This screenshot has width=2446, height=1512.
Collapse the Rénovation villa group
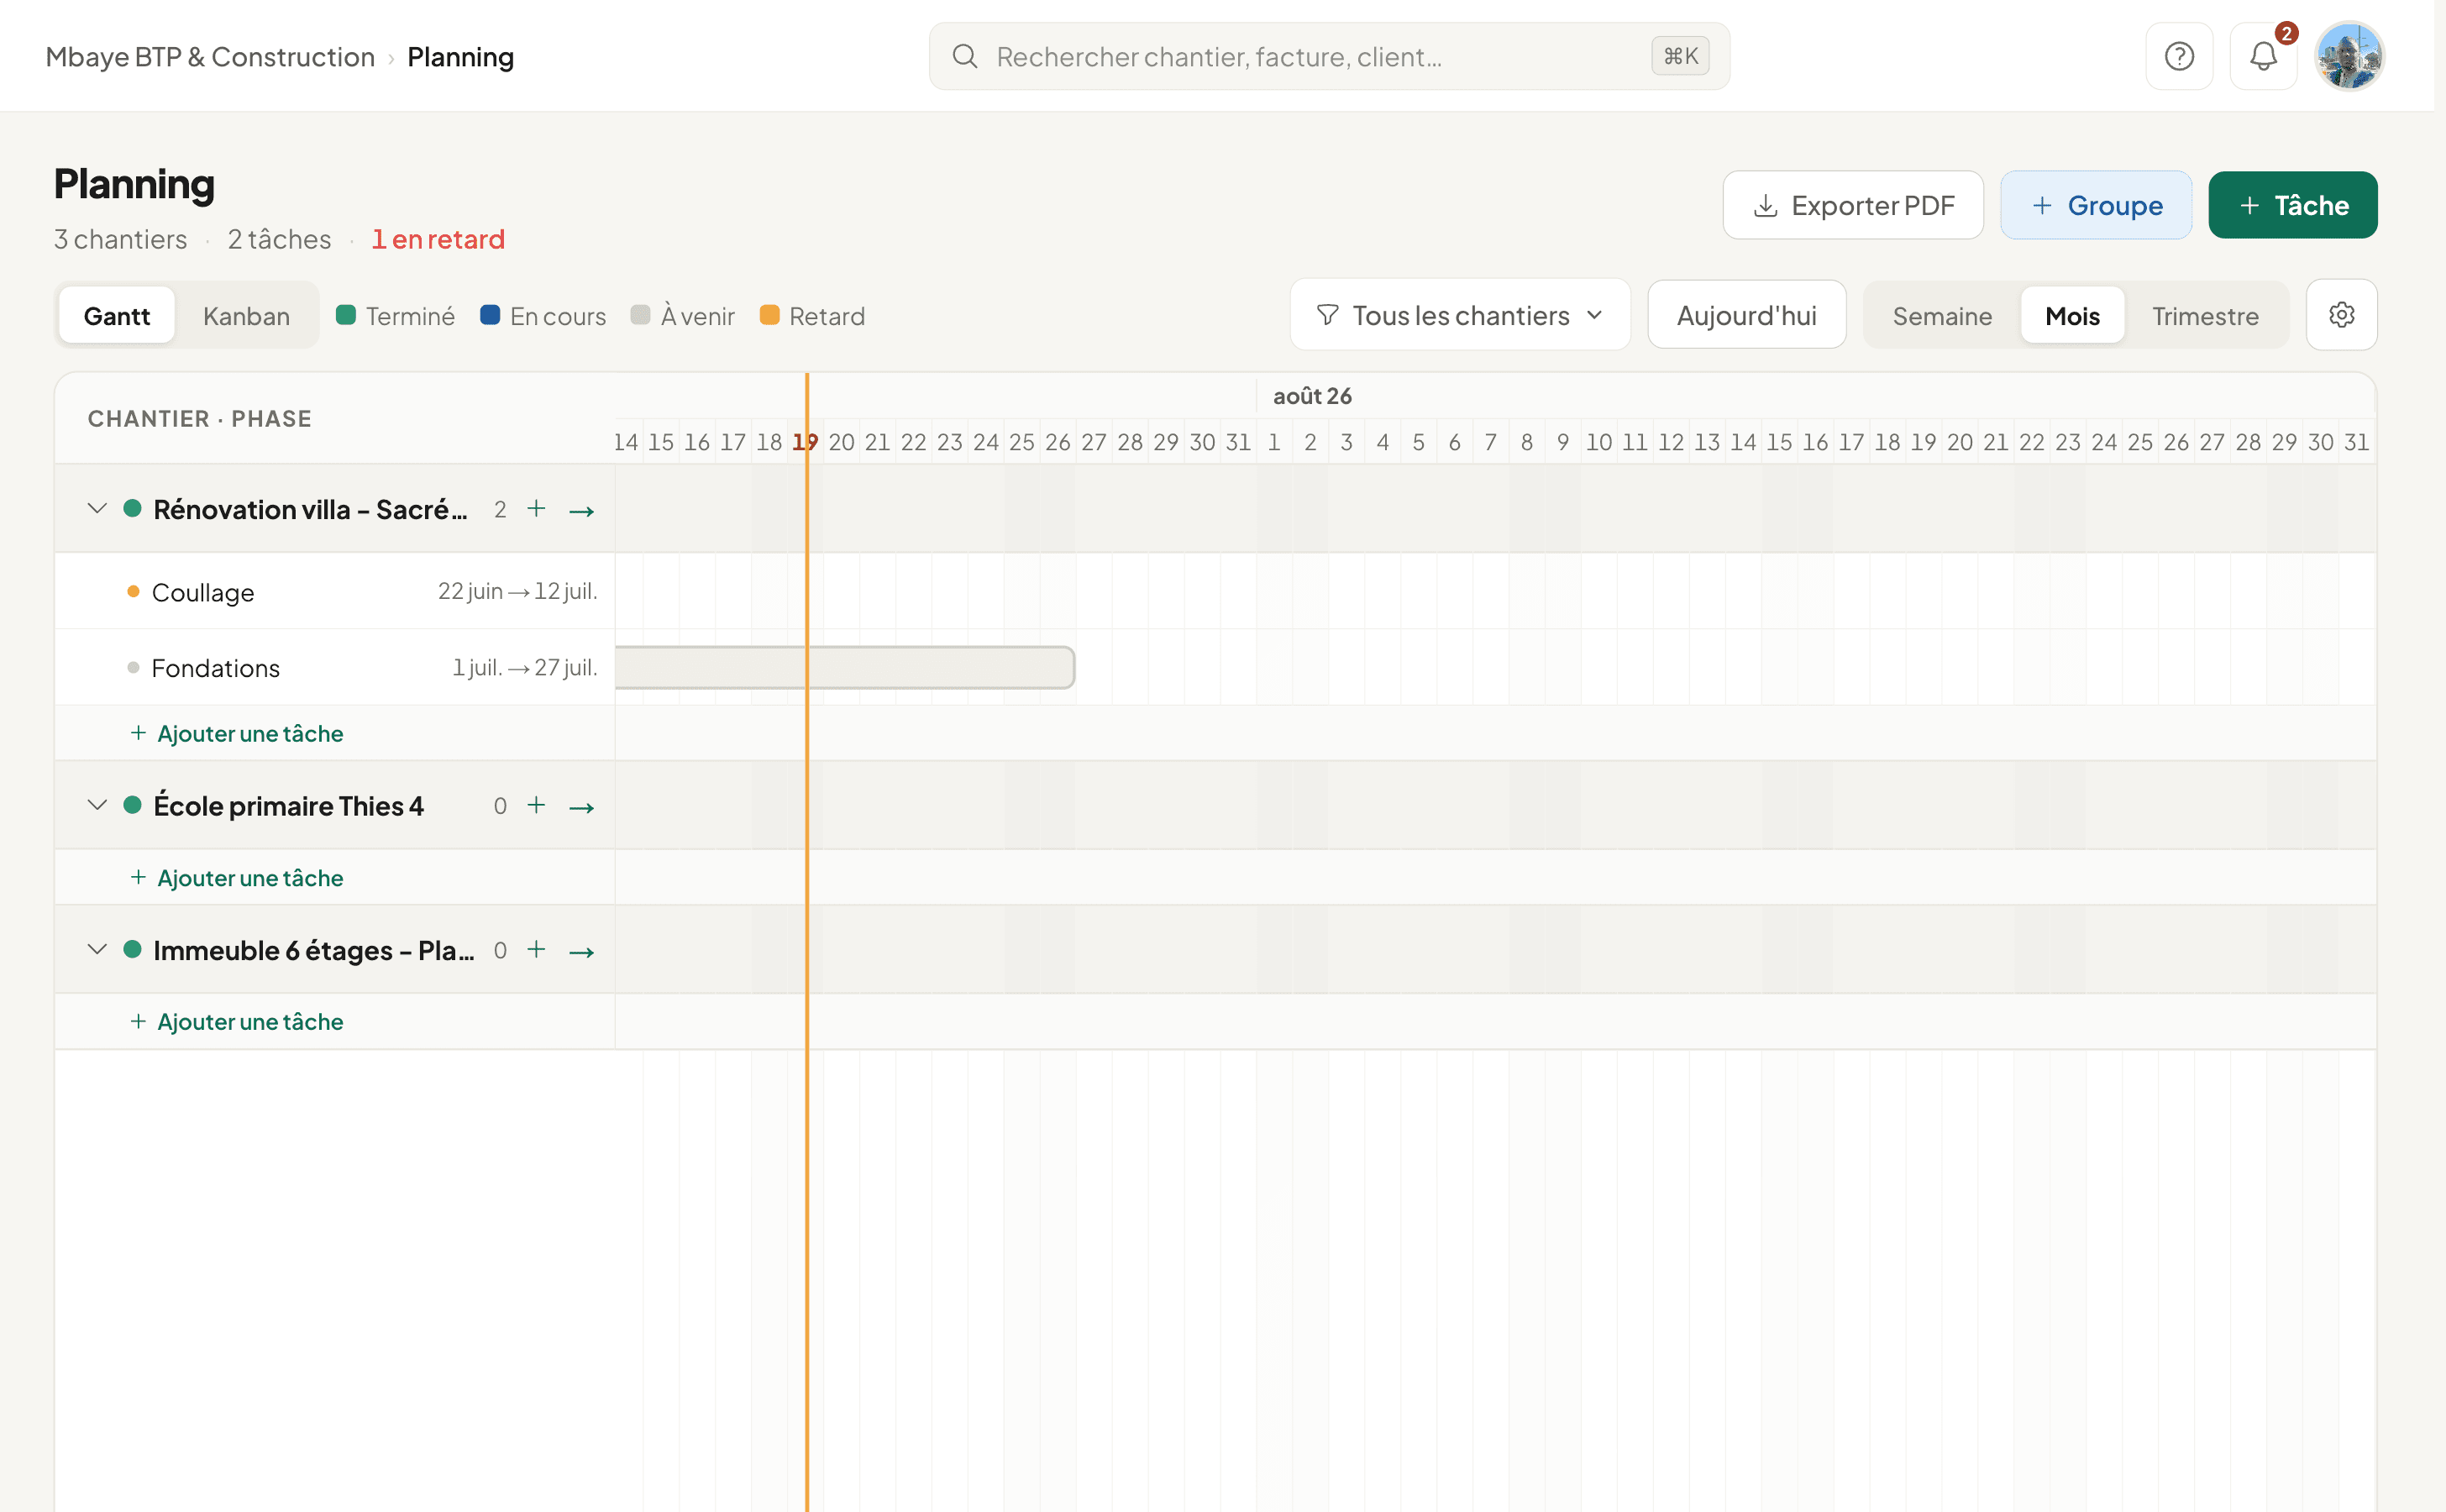coord(97,509)
